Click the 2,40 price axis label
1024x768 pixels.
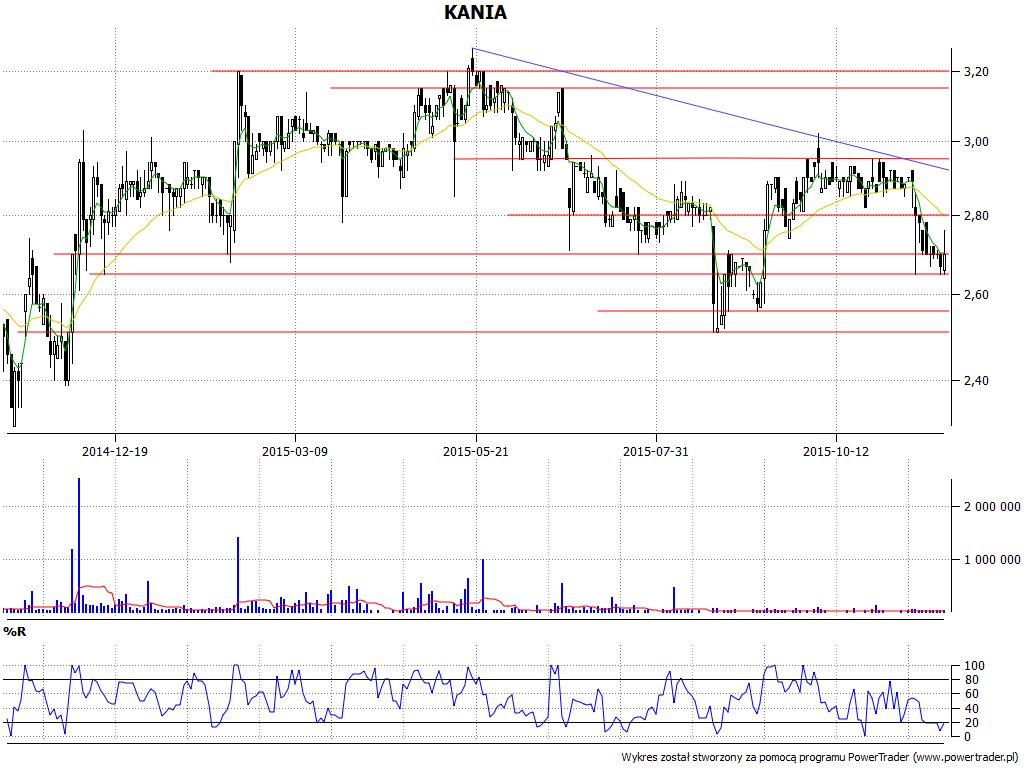coord(976,380)
